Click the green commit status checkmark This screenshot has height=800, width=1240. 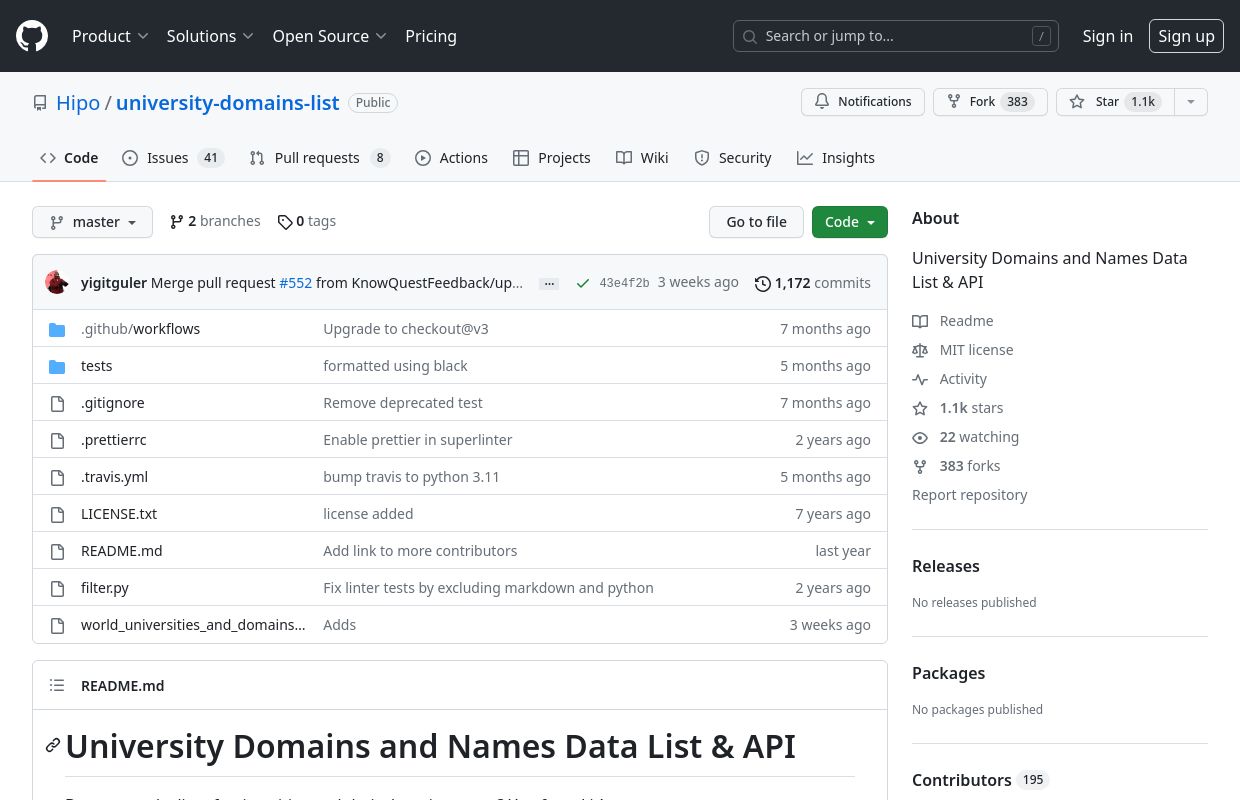tap(583, 283)
